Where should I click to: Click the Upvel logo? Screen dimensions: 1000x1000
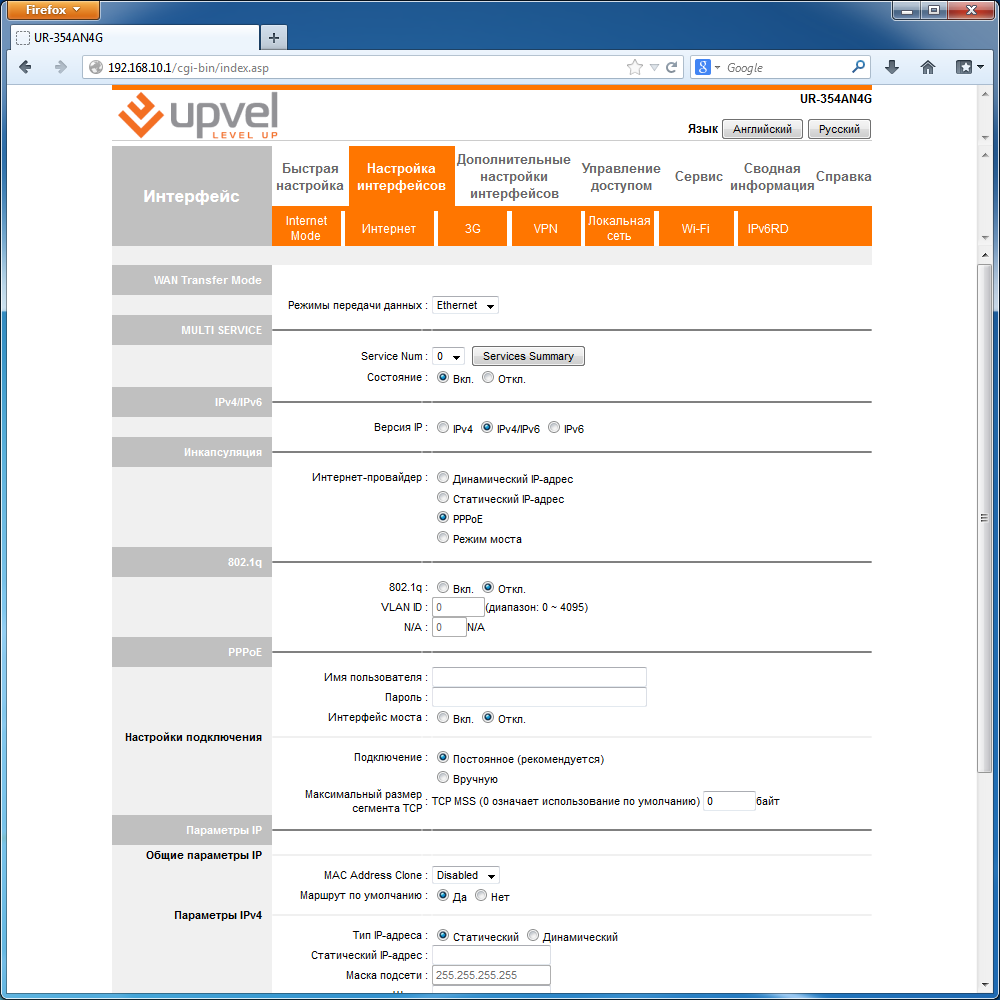tap(198, 115)
